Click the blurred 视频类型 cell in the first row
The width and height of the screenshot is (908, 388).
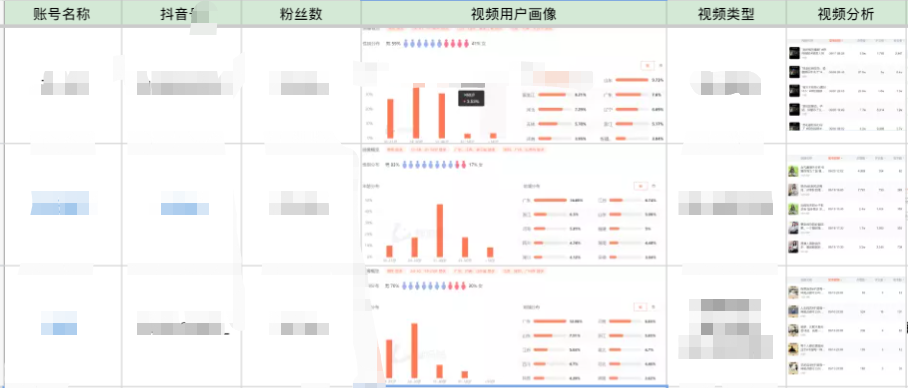(726, 85)
